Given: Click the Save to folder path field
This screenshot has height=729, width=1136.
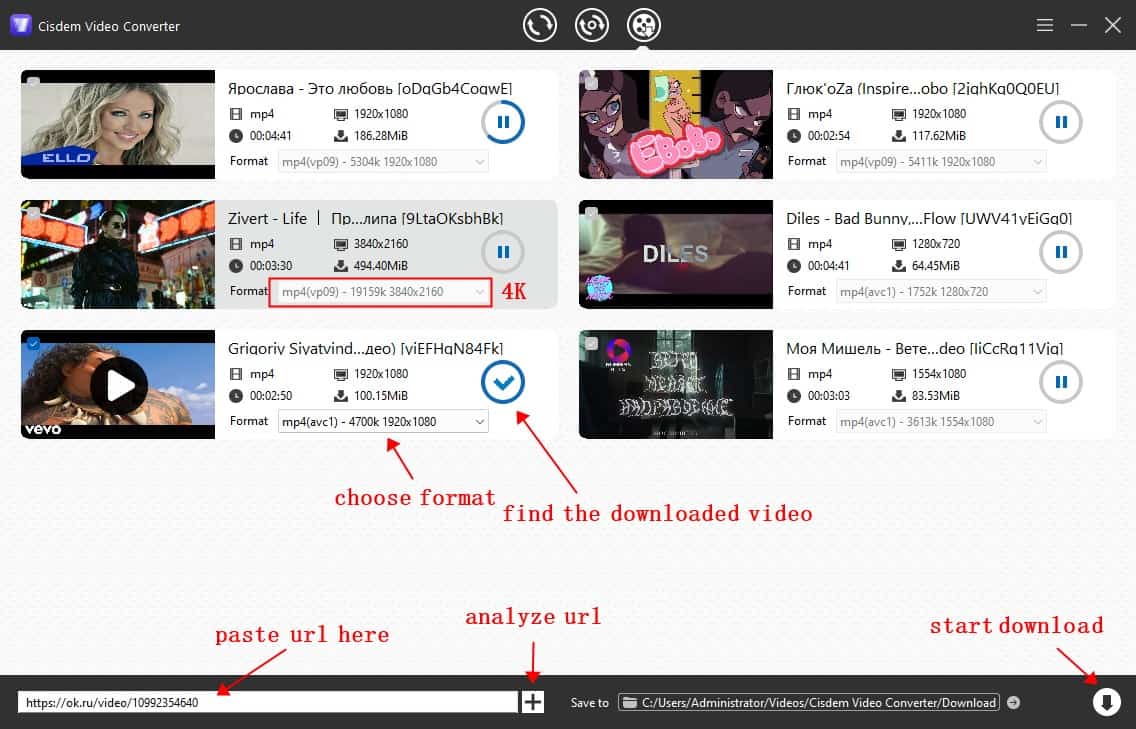Looking at the screenshot, I should [809, 702].
